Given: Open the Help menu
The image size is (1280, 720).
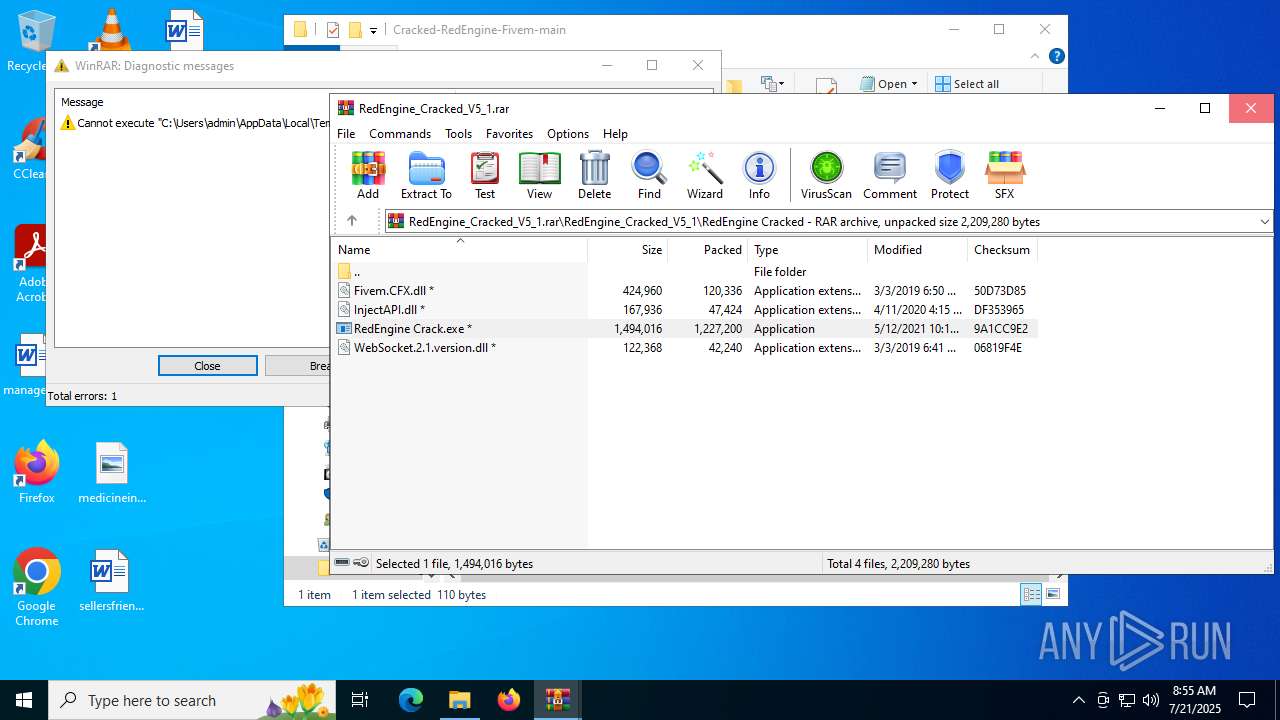Looking at the screenshot, I should tap(615, 134).
